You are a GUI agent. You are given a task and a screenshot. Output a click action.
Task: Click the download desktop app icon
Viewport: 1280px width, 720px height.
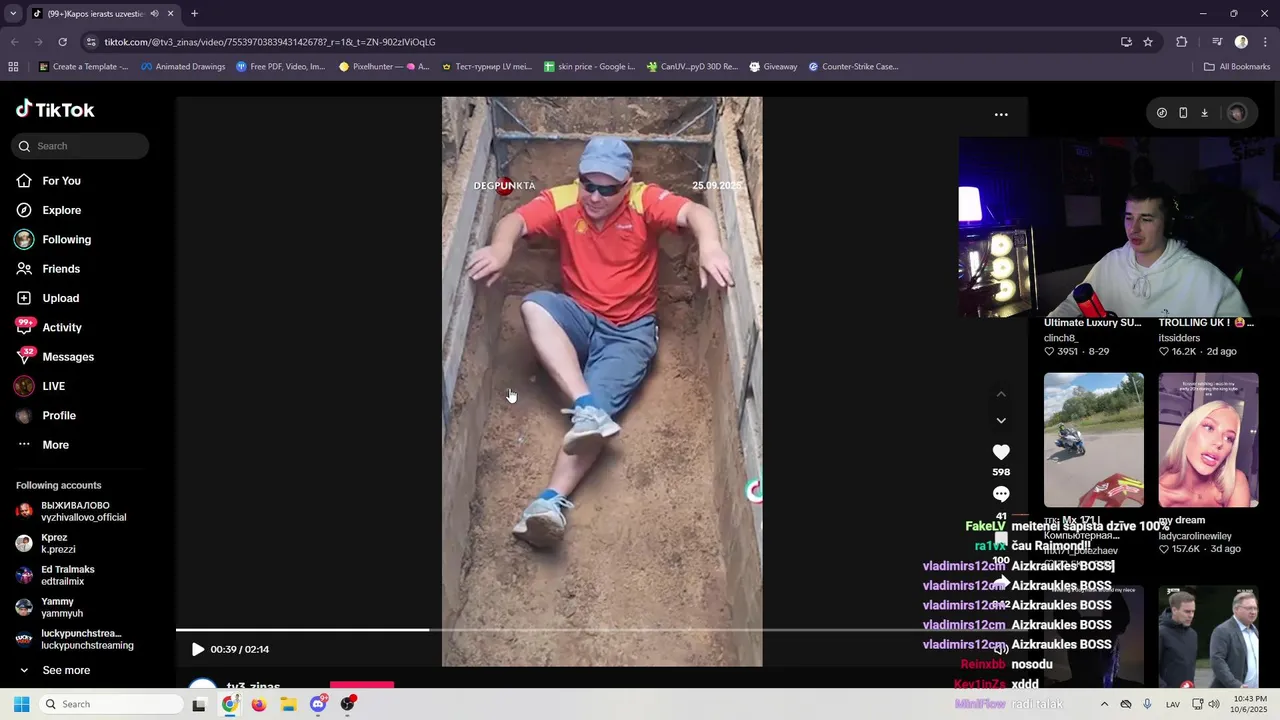pyautogui.click(x=1204, y=113)
